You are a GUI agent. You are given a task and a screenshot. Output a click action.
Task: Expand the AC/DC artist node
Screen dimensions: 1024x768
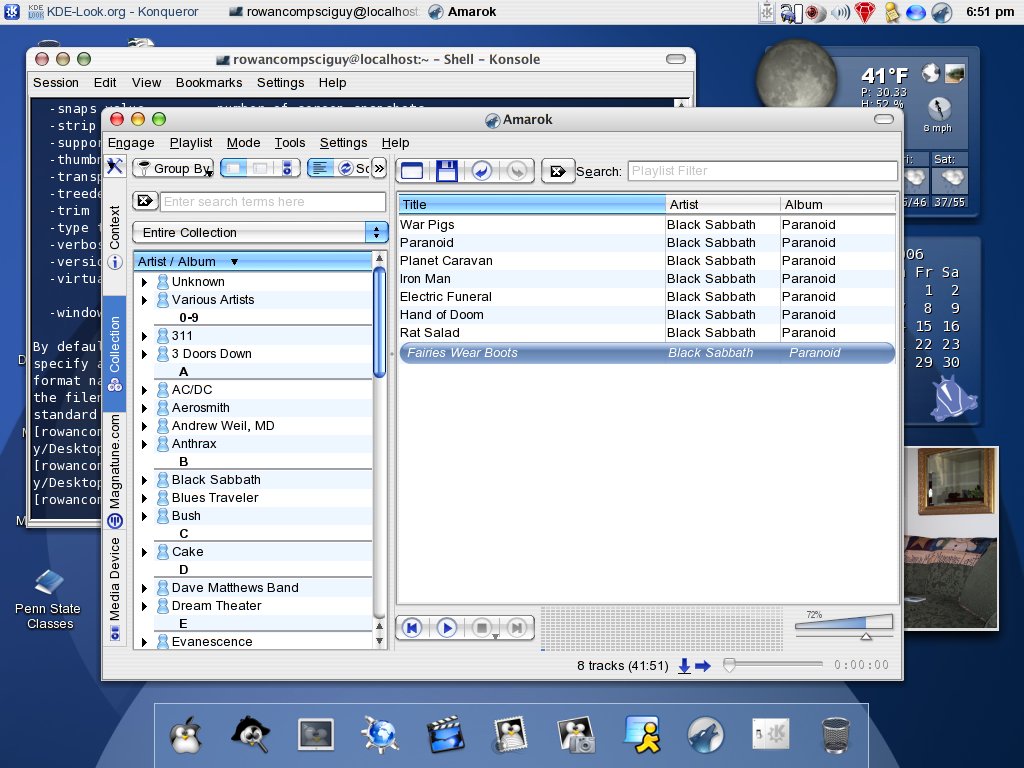[144, 391]
